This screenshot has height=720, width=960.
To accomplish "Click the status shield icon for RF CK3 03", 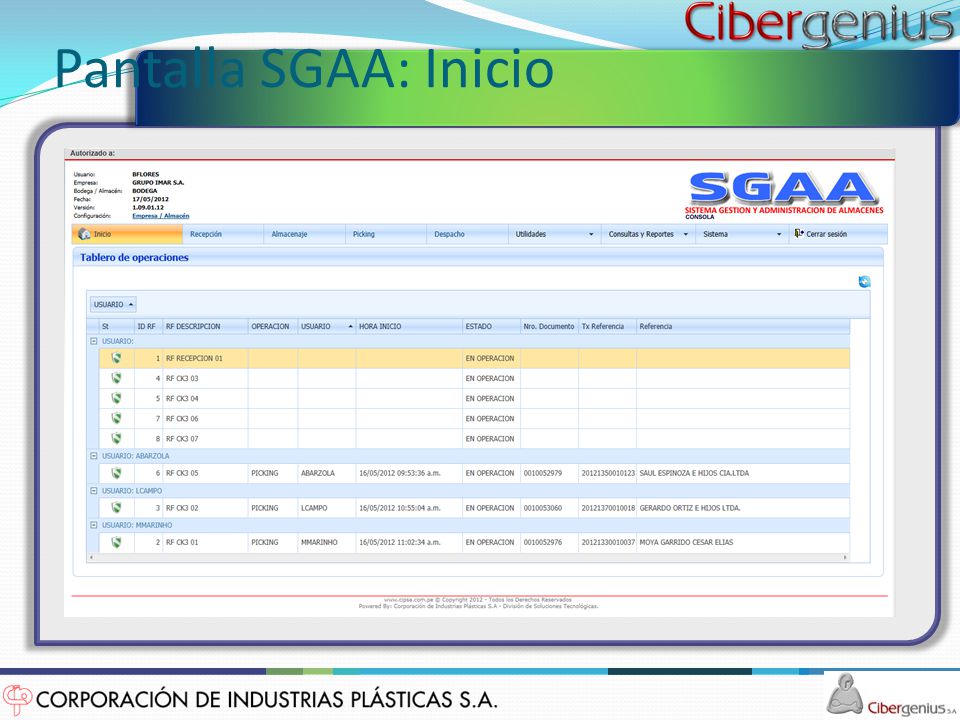I will (x=116, y=378).
